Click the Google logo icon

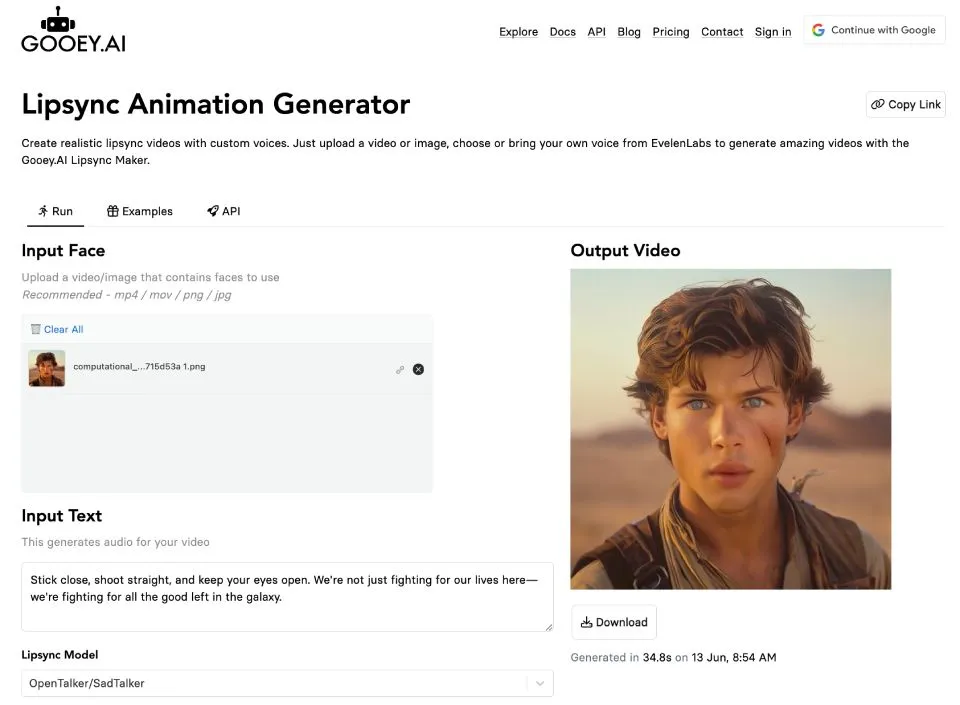(x=818, y=30)
